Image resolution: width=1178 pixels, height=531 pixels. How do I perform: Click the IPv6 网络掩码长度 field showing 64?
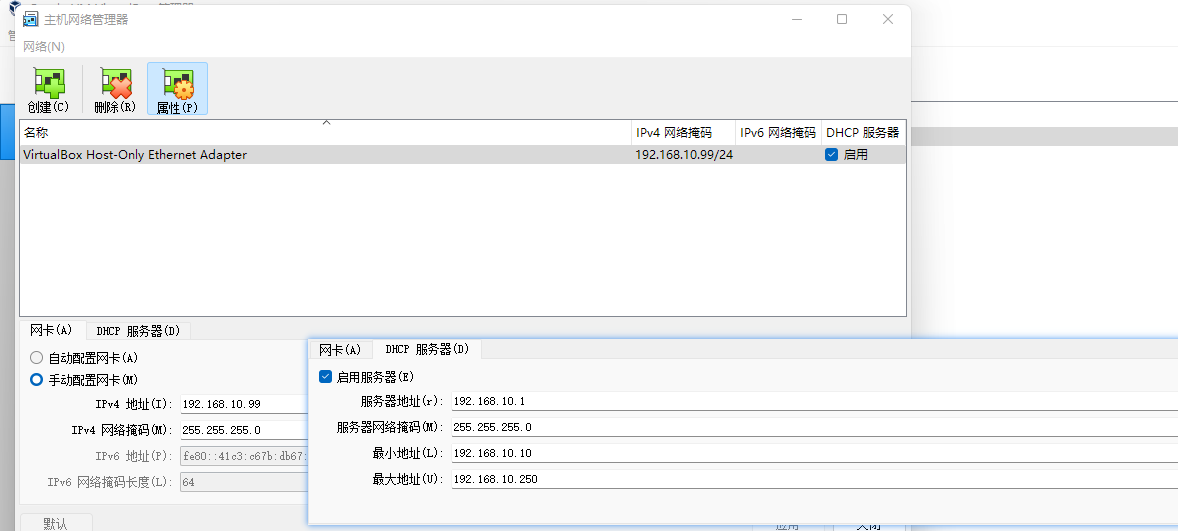pyautogui.click(x=244, y=481)
